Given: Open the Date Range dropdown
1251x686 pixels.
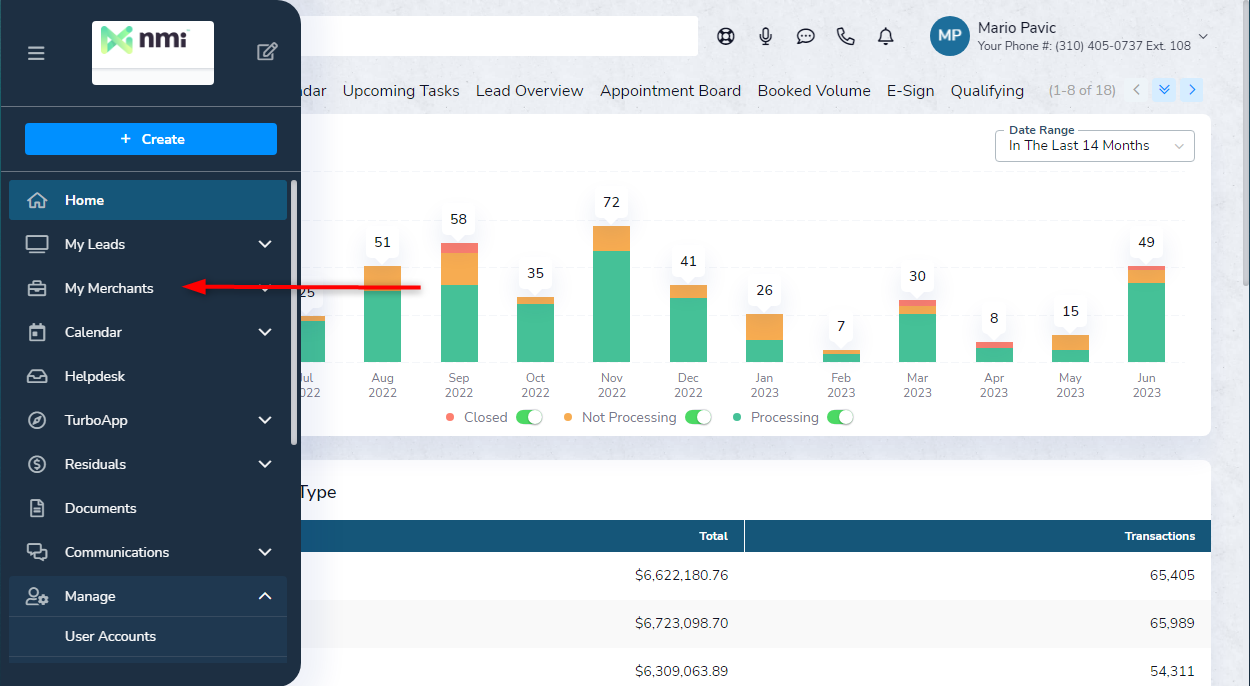Looking at the screenshot, I should coord(1094,146).
